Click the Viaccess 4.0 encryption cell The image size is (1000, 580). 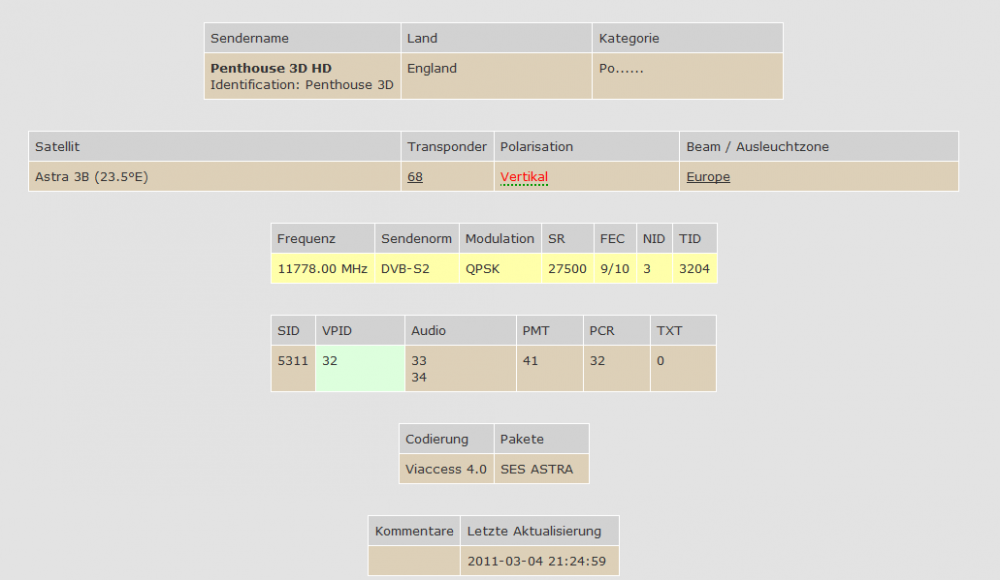(x=446, y=469)
